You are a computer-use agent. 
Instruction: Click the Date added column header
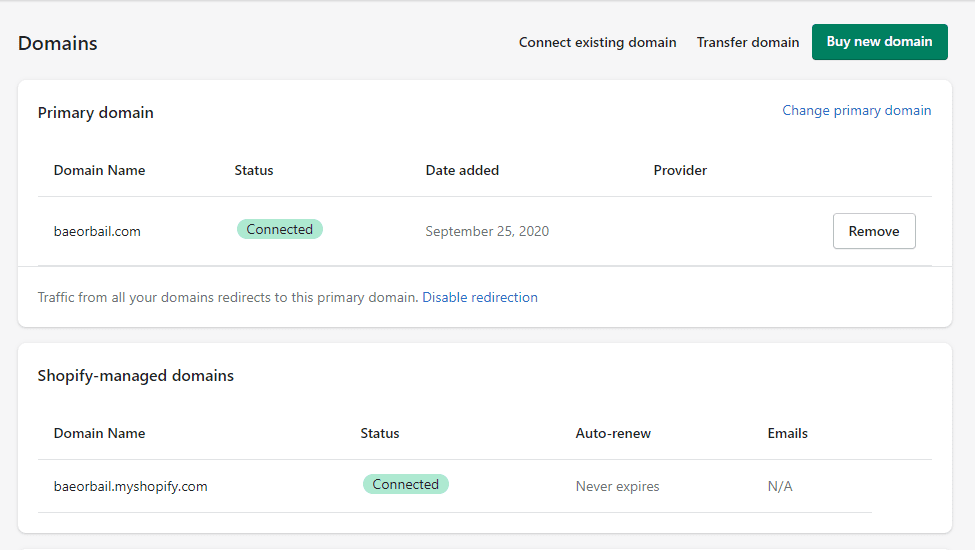[462, 170]
